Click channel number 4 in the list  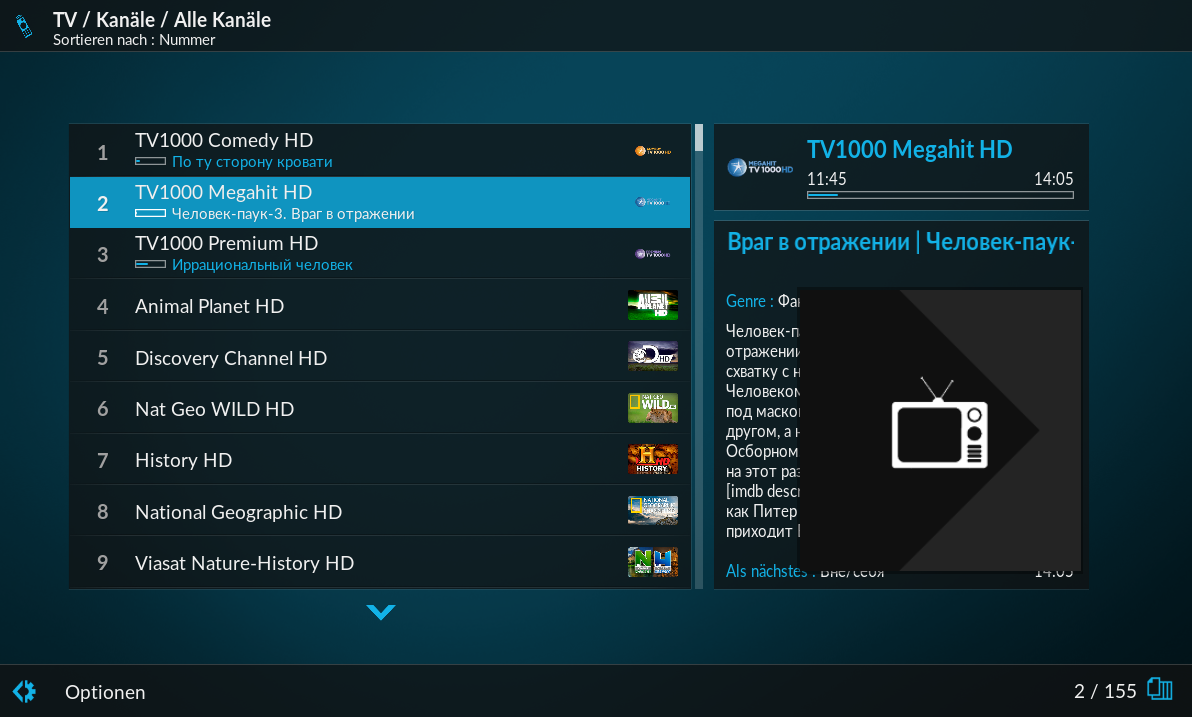pos(103,306)
